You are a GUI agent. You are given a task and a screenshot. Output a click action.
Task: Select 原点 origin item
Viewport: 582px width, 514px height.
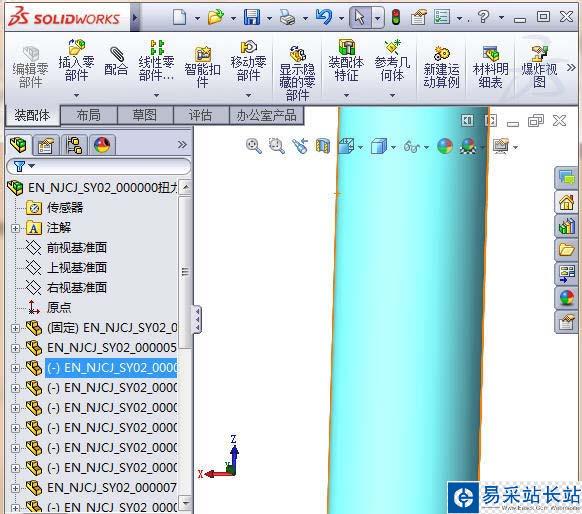tap(49, 307)
